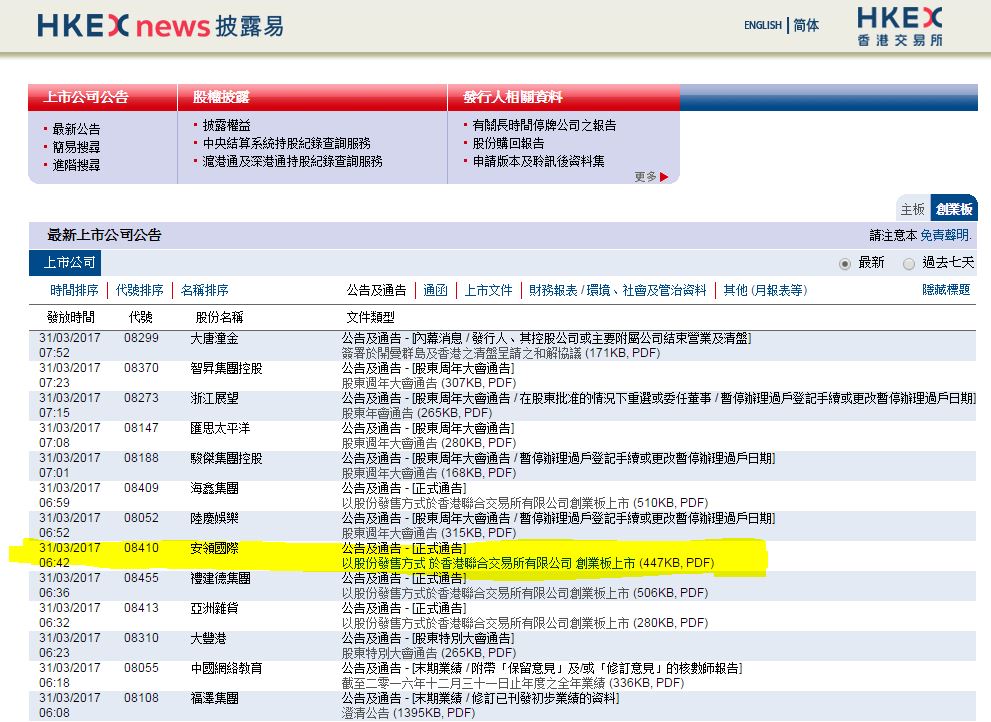
Task: Click stock name 中國網絡教育
Action: (x=226, y=669)
